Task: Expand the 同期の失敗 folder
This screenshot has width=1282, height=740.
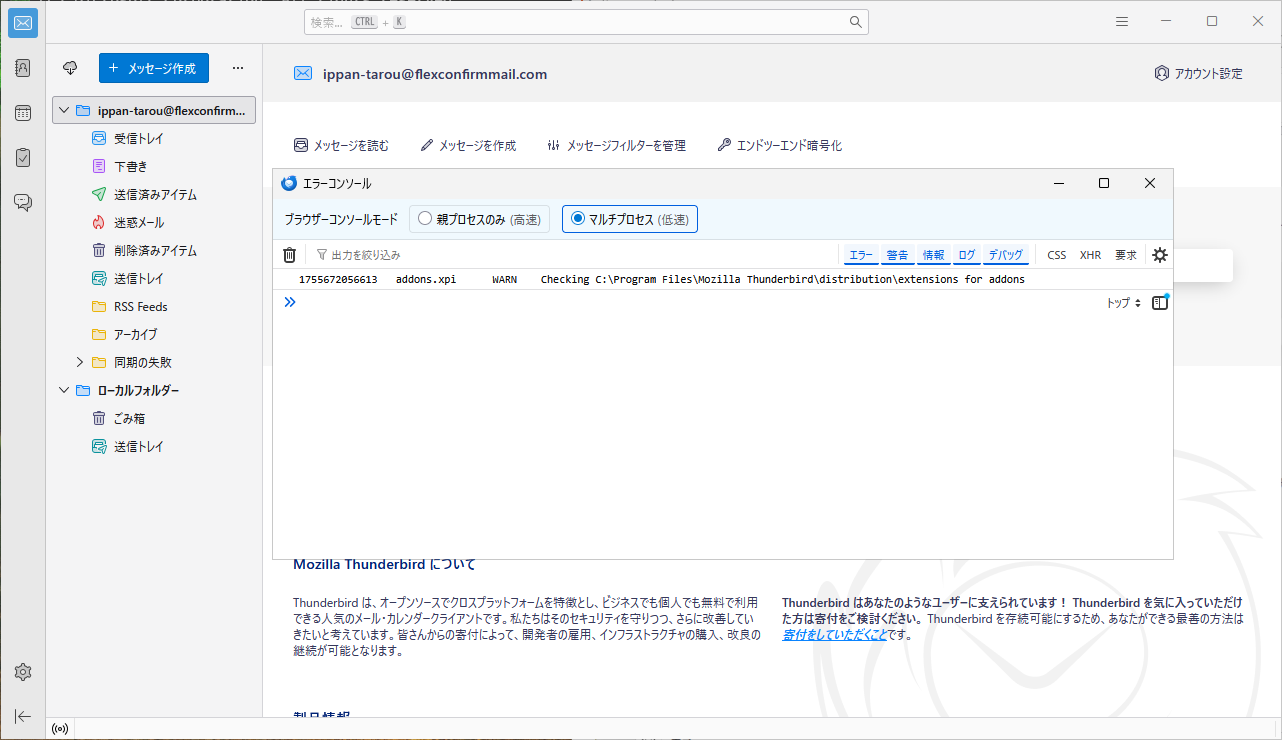Action: [x=79, y=362]
